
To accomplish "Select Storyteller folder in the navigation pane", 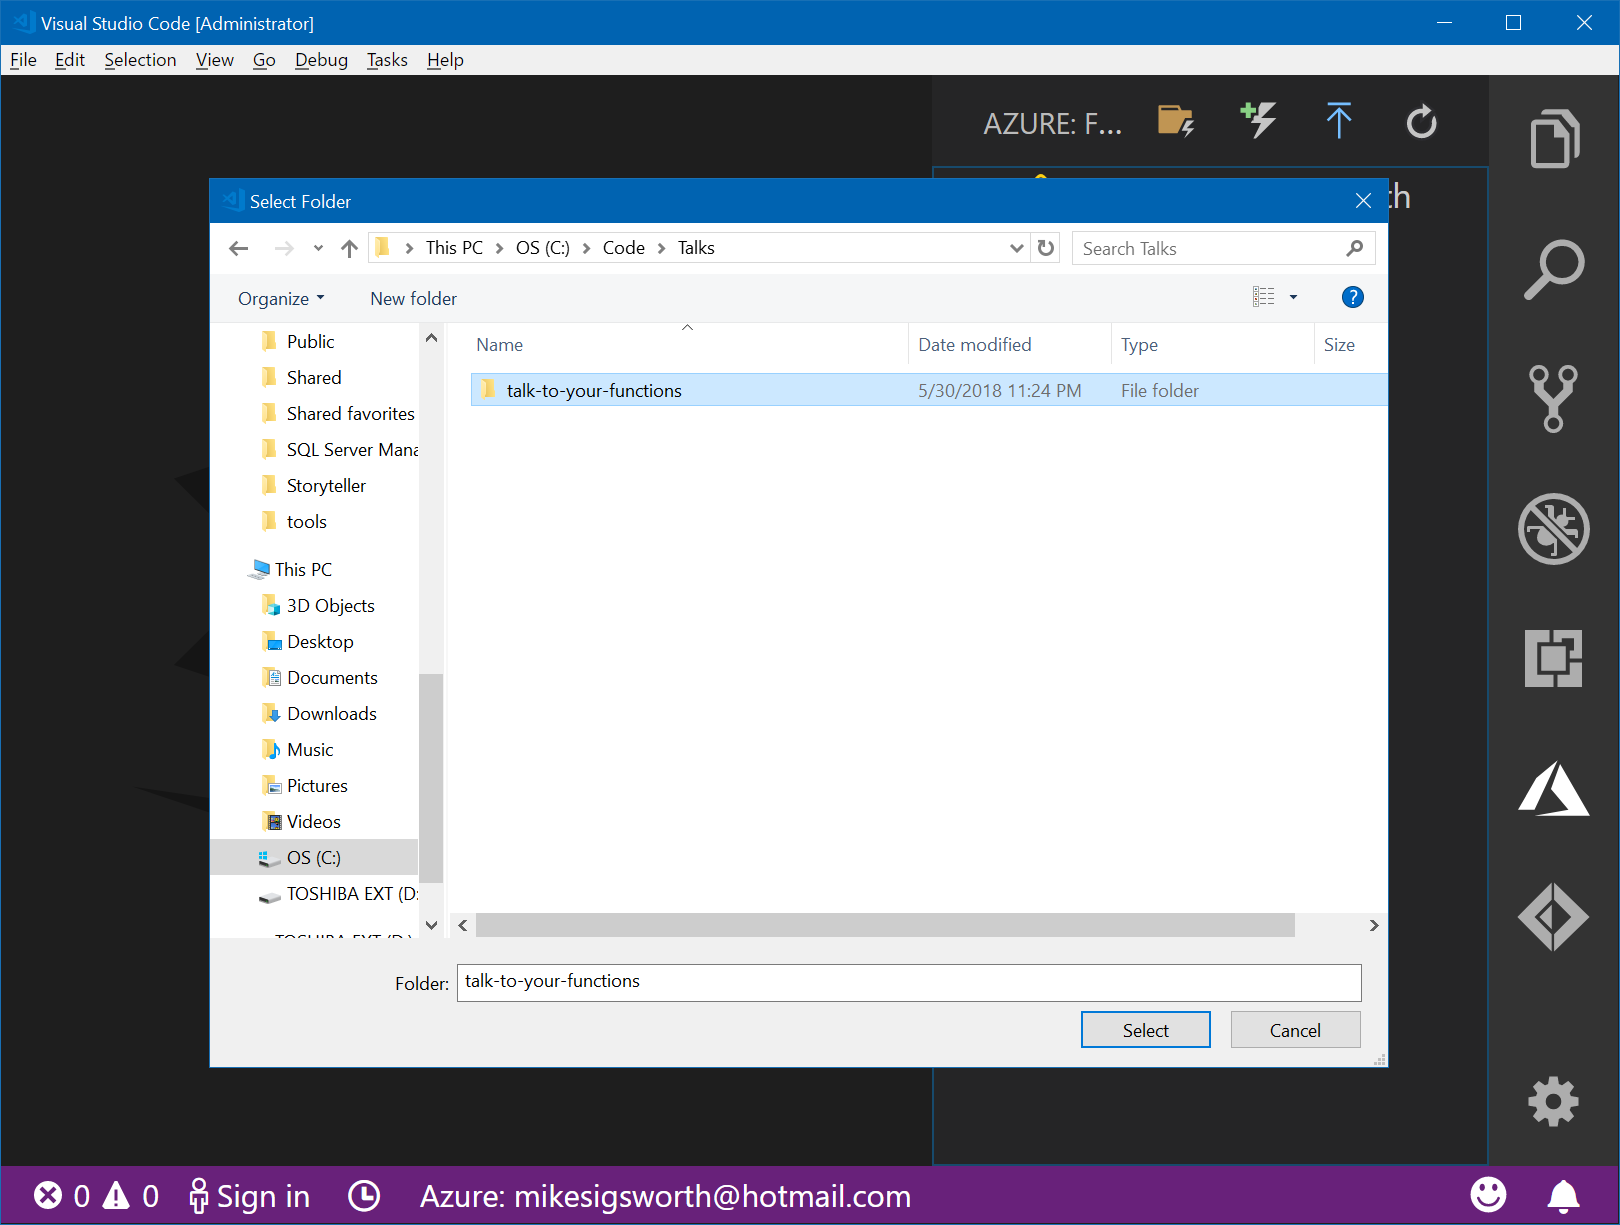I will [326, 485].
